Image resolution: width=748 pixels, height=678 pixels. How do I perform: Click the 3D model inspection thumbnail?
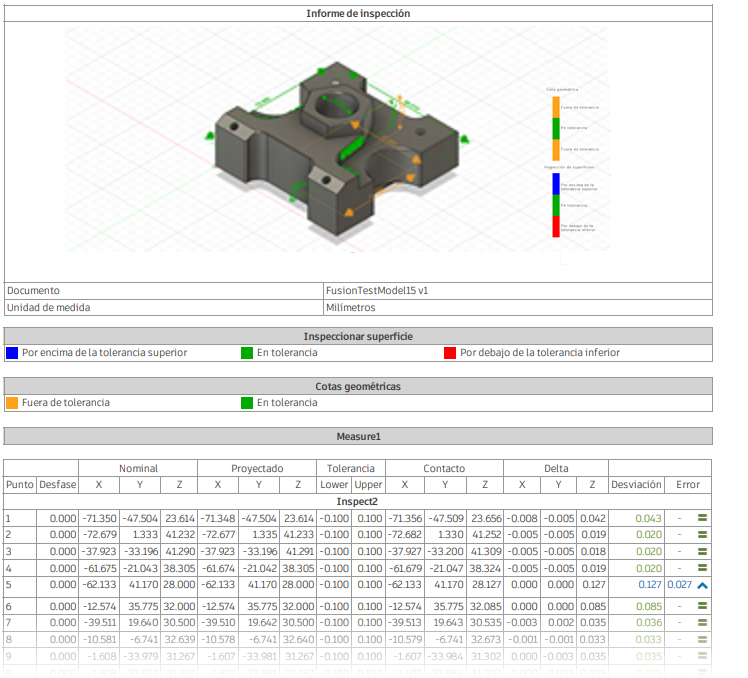(x=337, y=139)
